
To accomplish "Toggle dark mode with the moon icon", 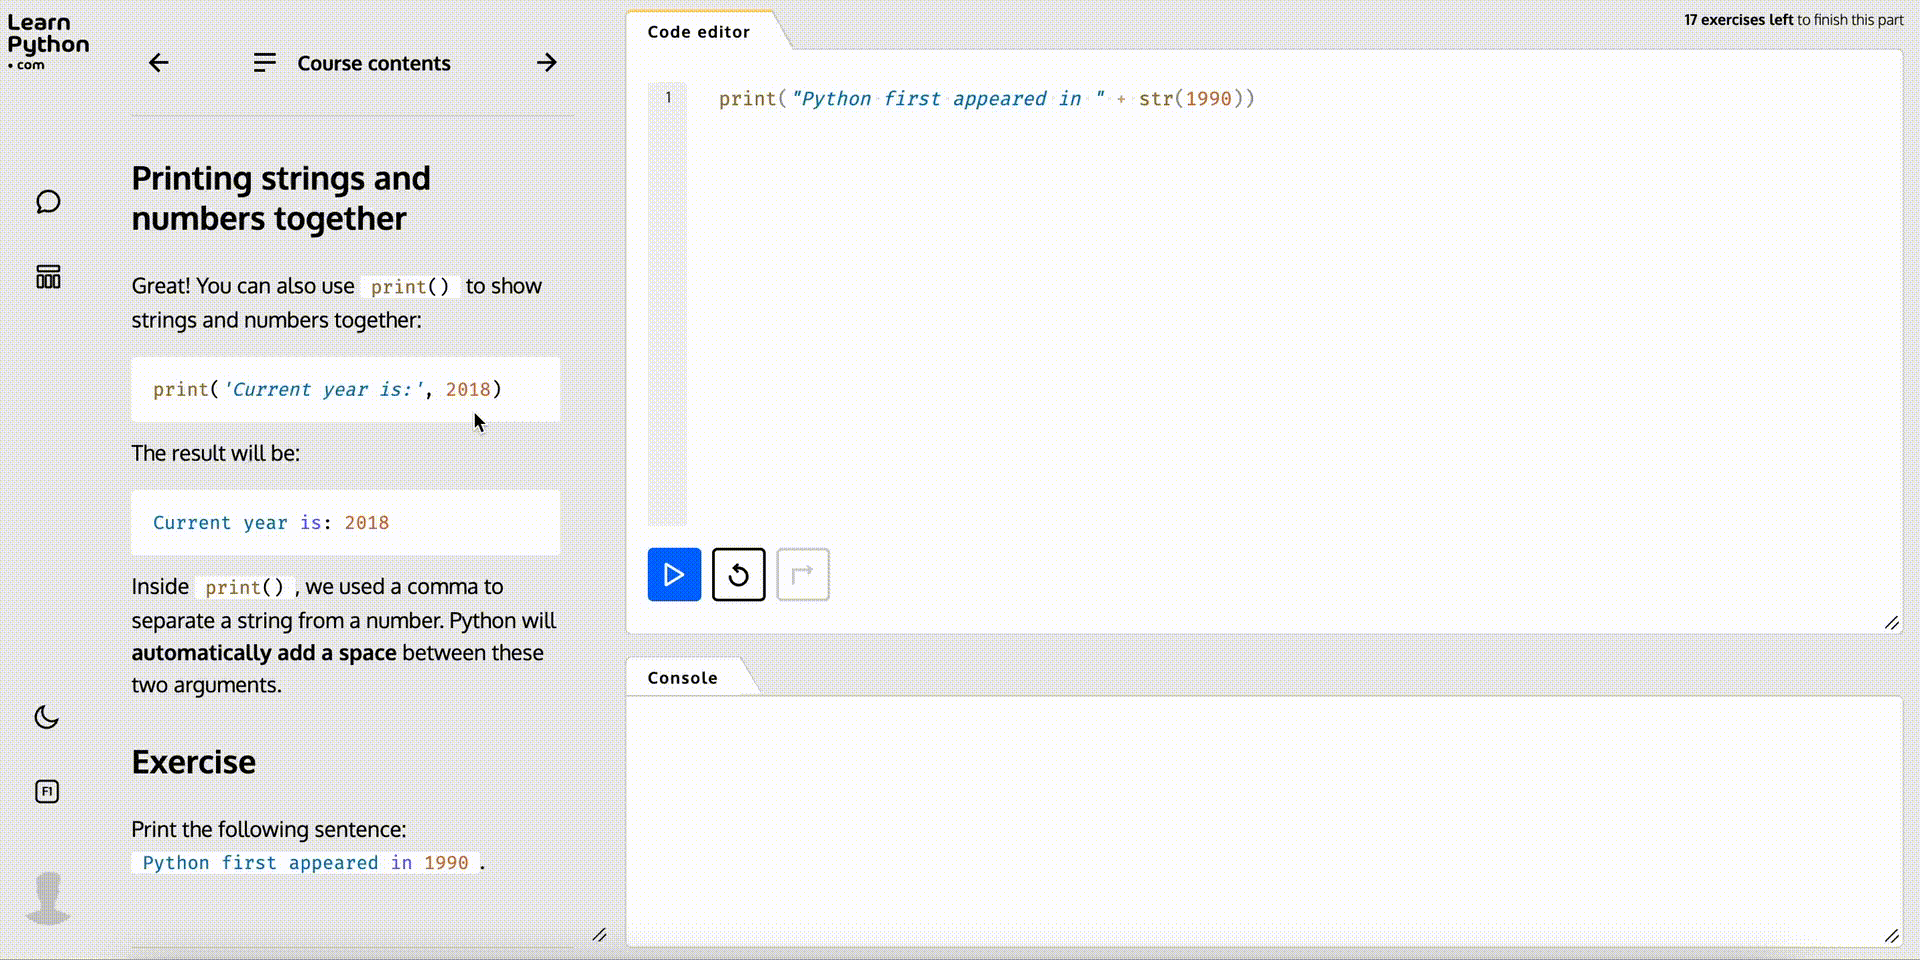I will 47,716.
